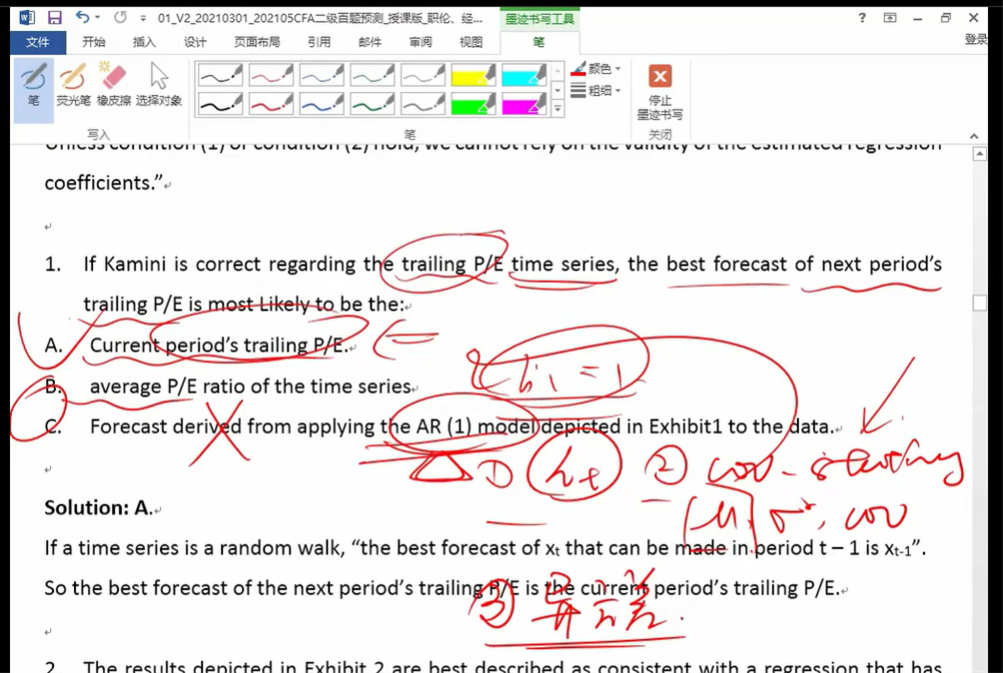
Task: Click "Solution: A." heading text
Action: [99, 508]
